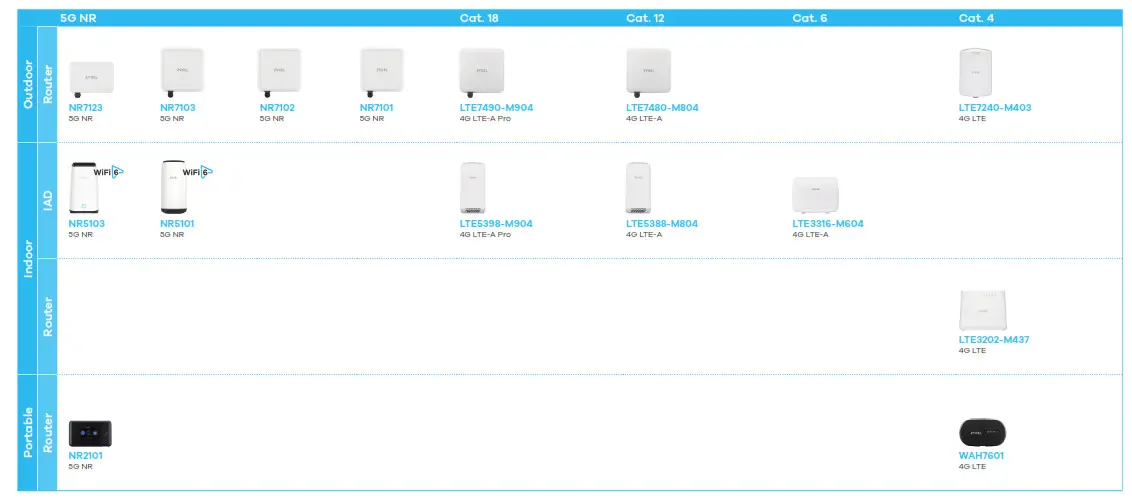Click the WiFi 6 badge beside NR5103

tap(108, 173)
